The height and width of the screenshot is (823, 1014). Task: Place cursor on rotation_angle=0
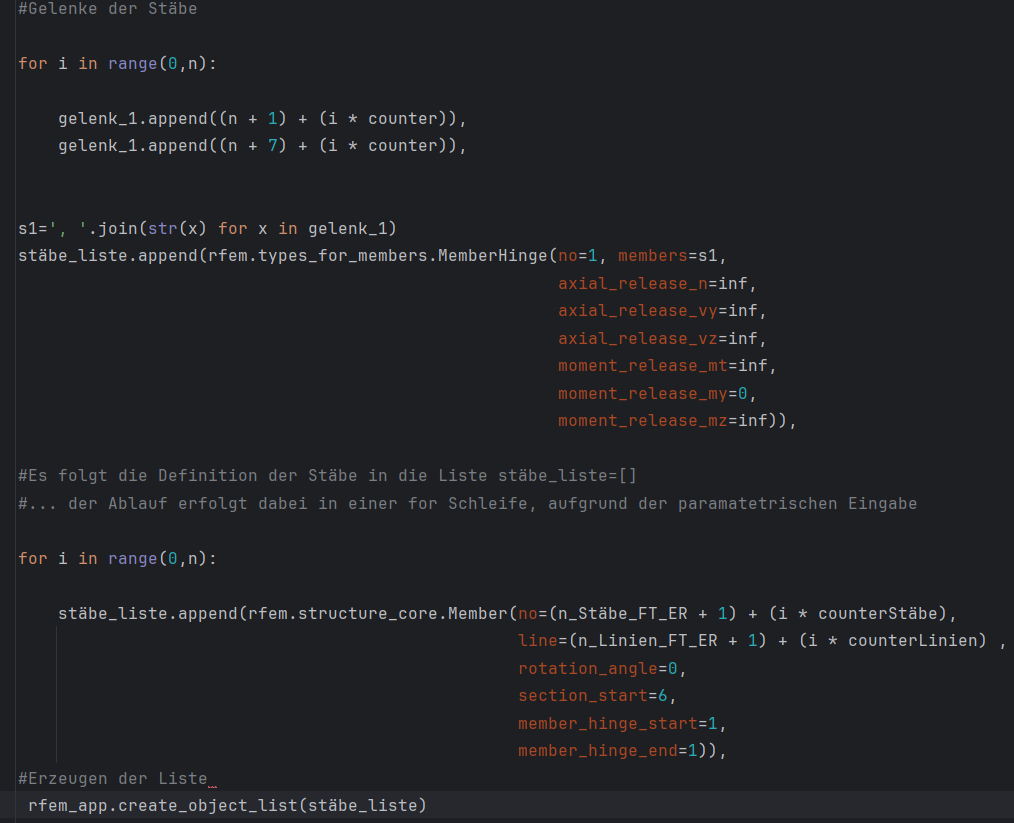[x=601, y=668]
